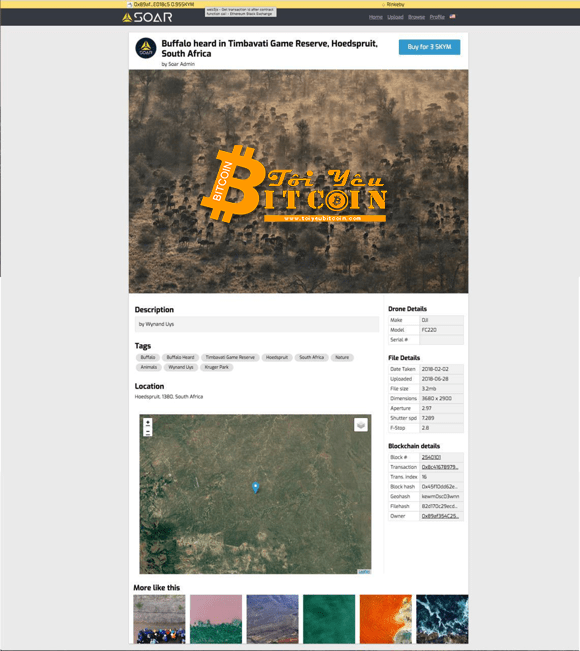Open the orange aerial thumbnail
This screenshot has height=651, width=580.
coord(386,619)
